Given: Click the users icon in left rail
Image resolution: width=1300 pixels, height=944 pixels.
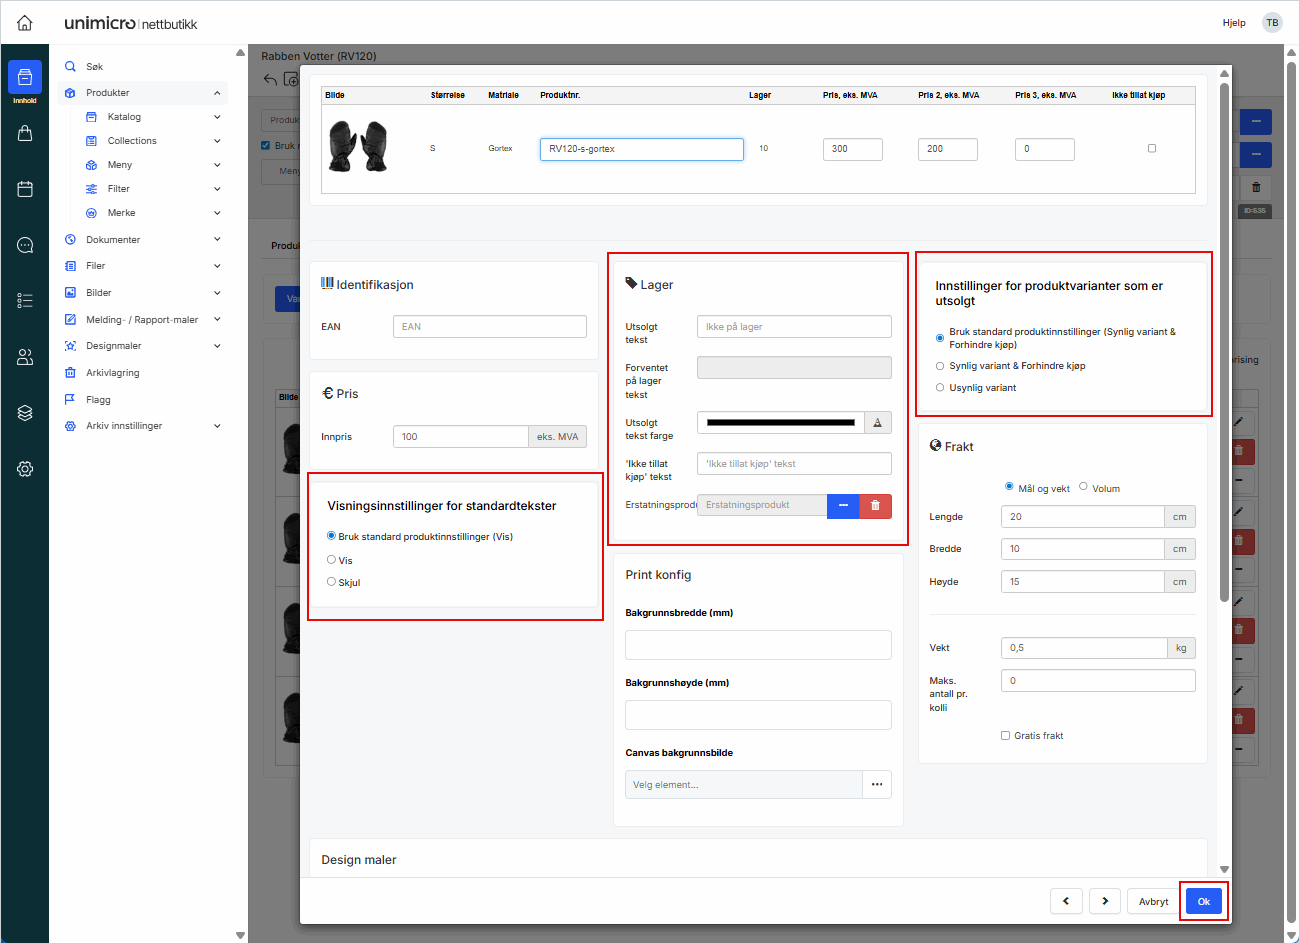Looking at the screenshot, I should pyautogui.click(x=25, y=357).
